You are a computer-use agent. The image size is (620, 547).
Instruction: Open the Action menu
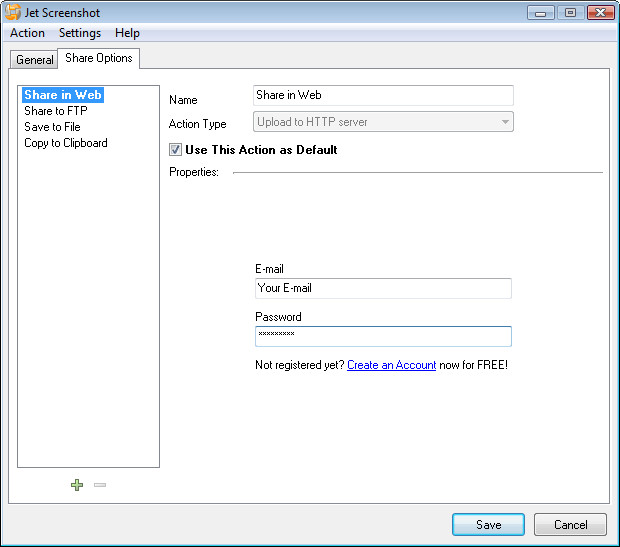(x=27, y=33)
